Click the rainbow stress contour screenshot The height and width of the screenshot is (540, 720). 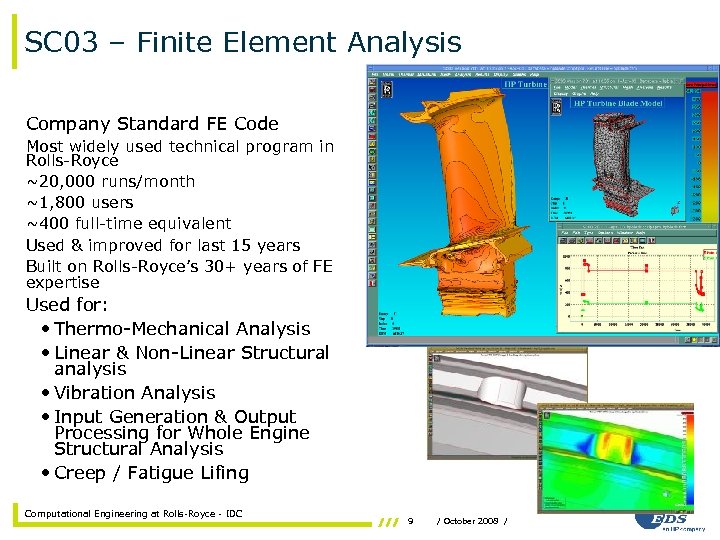[615, 459]
